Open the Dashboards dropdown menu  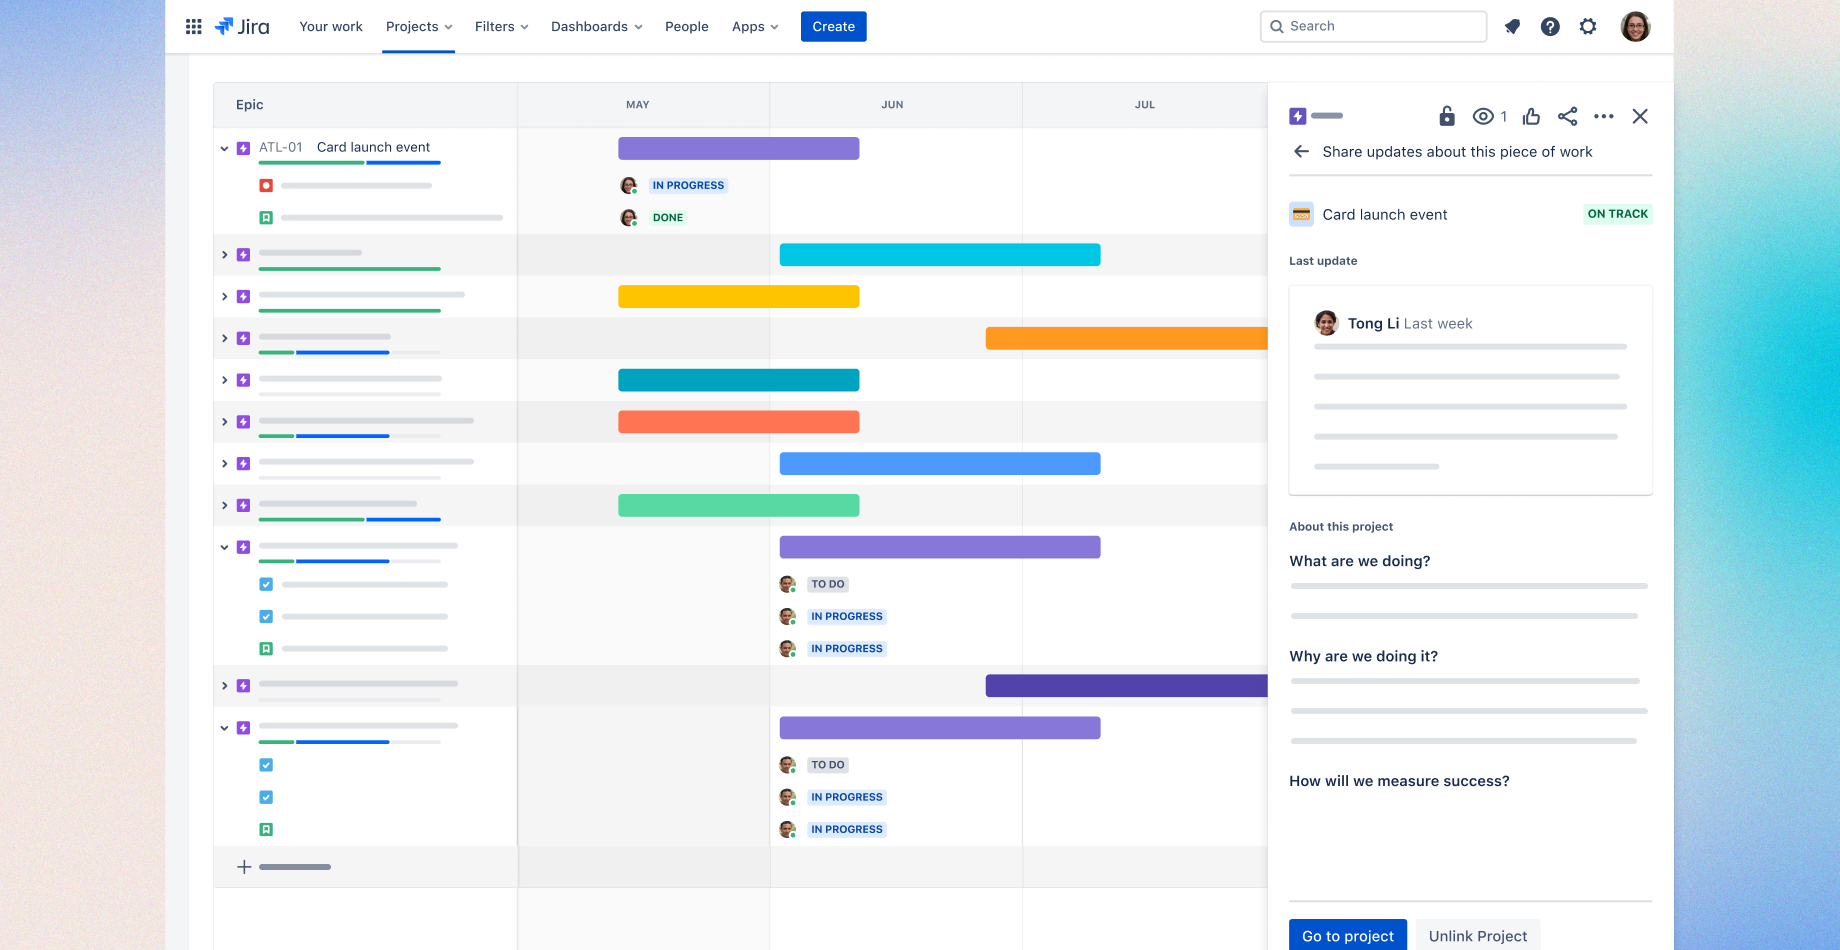point(597,27)
